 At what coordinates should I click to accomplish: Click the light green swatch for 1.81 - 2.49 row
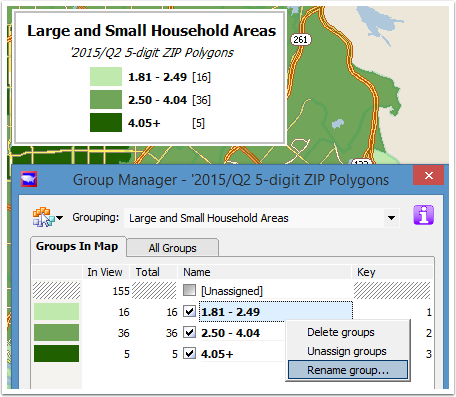pyautogui.click(x=56, y=312)
